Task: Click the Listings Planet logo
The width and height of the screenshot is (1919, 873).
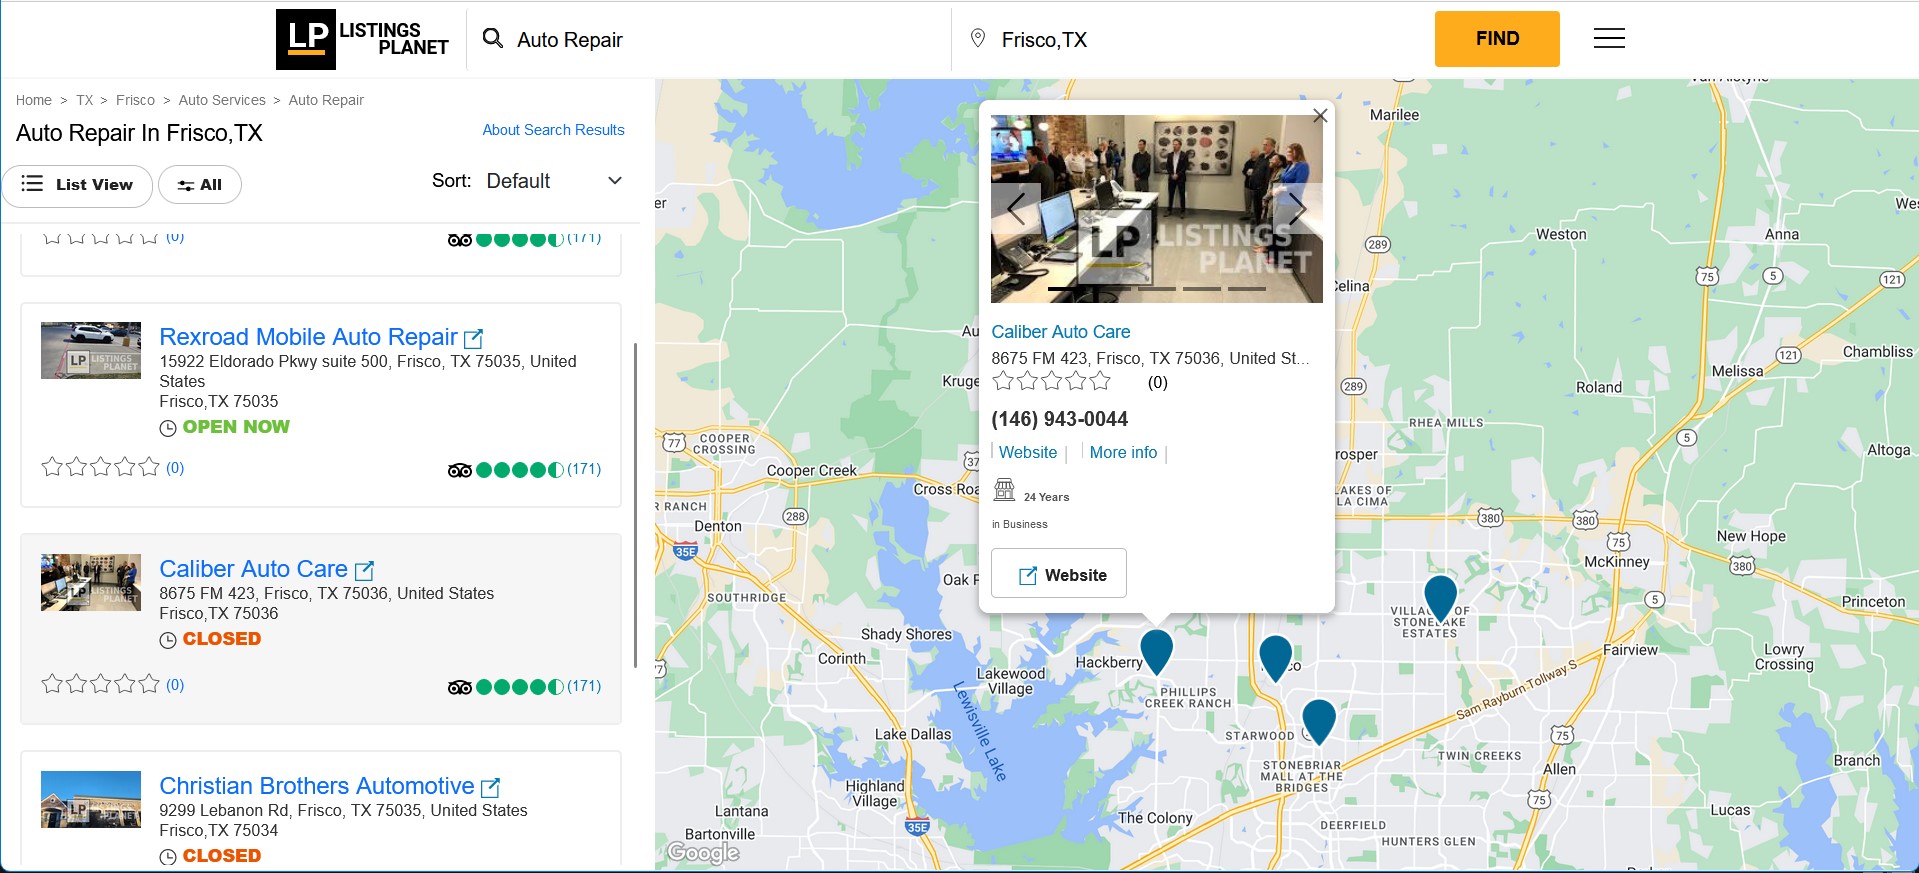Action: pos(363,39)
